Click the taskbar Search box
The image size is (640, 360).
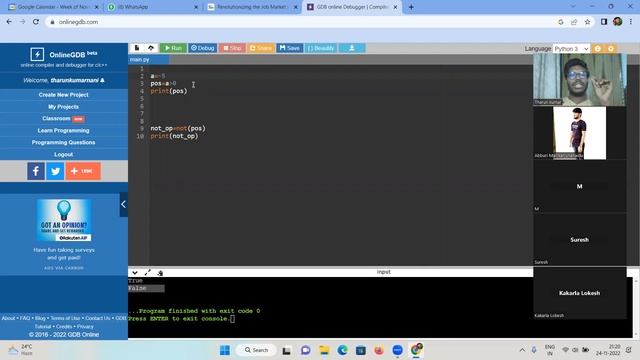tap(257, 350)
